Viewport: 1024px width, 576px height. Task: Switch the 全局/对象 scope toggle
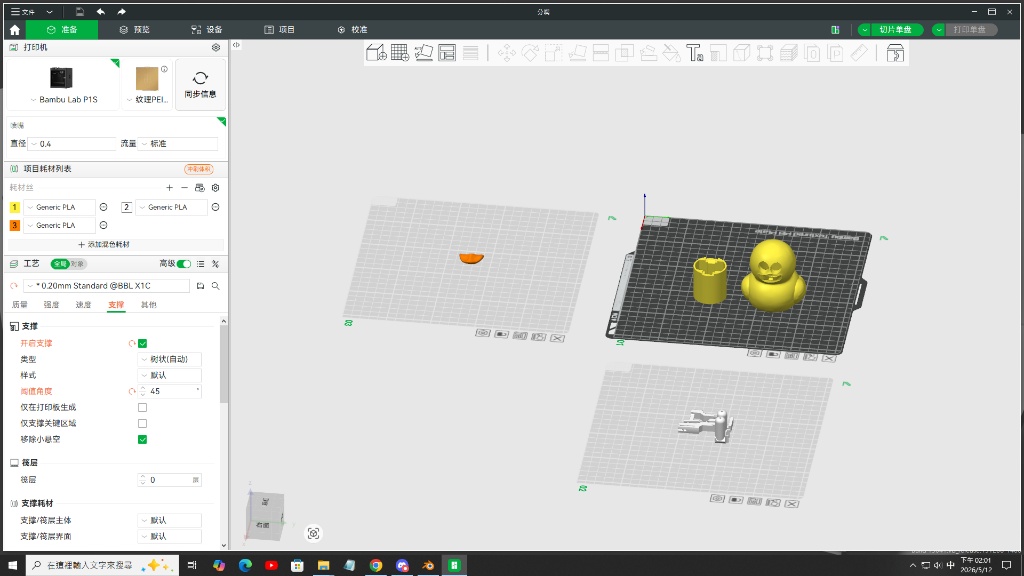point(69,264)
